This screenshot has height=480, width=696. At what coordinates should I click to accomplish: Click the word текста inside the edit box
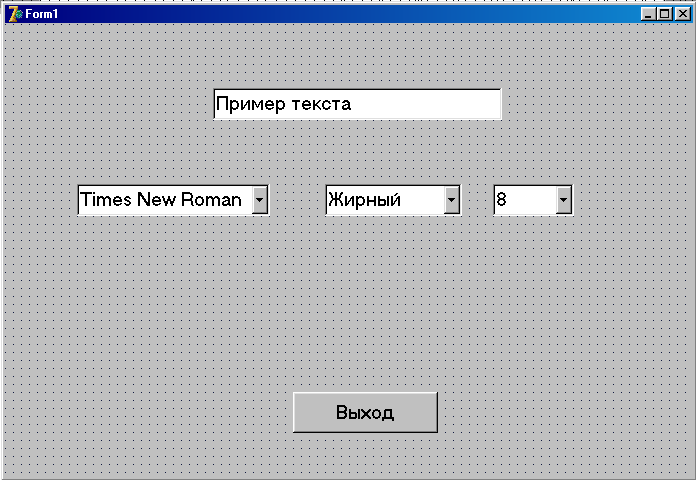[x=321, y=105]
